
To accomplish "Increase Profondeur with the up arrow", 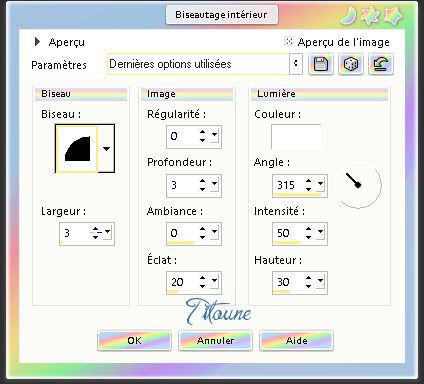I will [203, 181].
